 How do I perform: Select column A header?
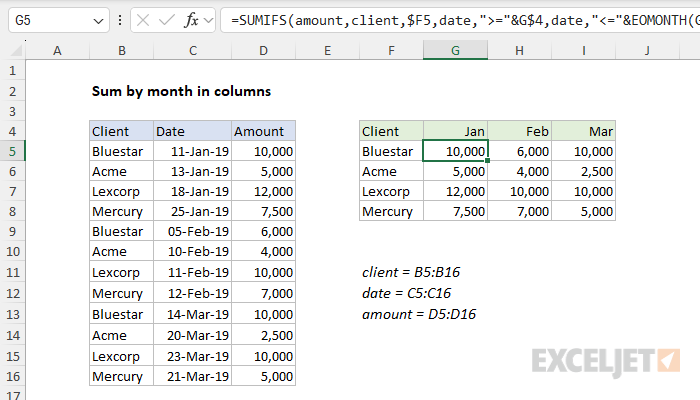coord(57,50)
